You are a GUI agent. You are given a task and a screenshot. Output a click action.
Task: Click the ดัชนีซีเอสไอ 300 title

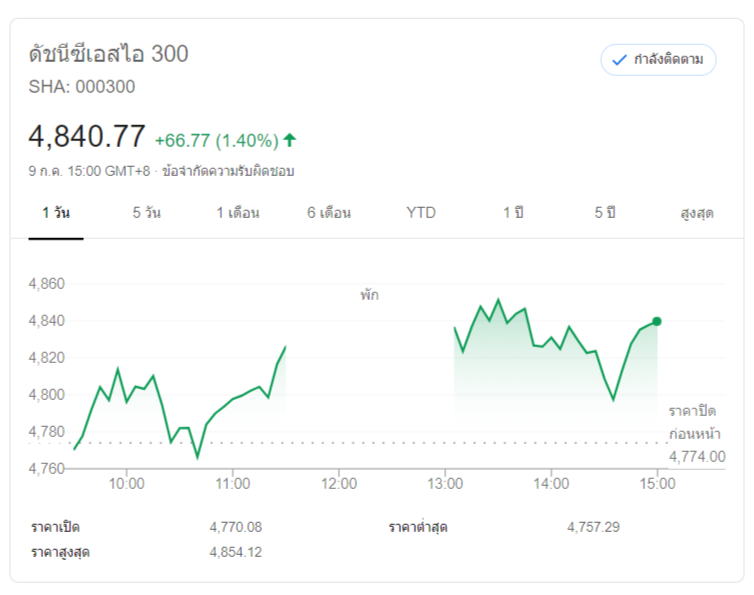pos(109,54)
